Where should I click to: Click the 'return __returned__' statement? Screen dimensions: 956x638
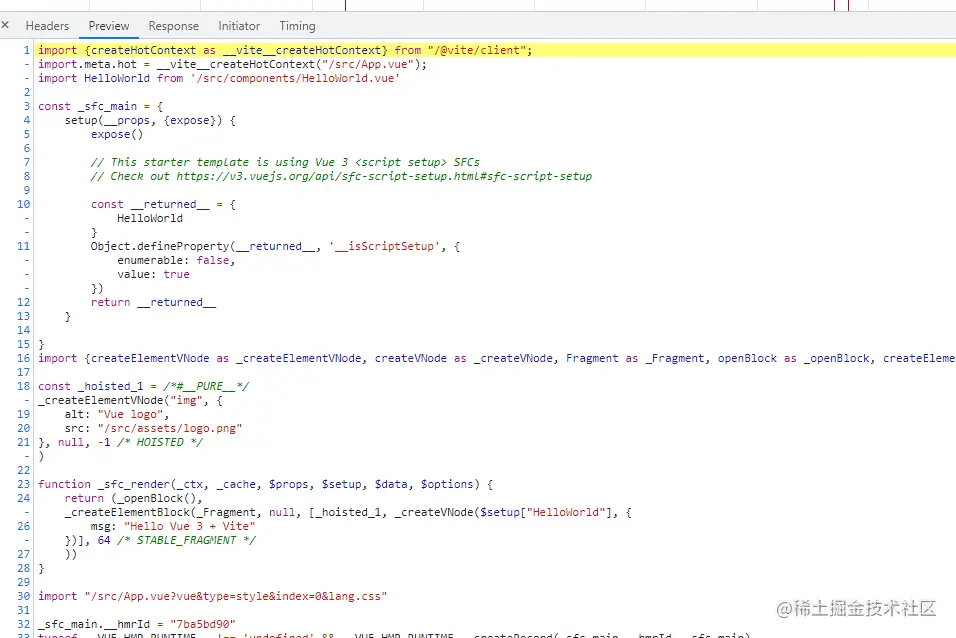pyautogui.click(x=153, y=303)
